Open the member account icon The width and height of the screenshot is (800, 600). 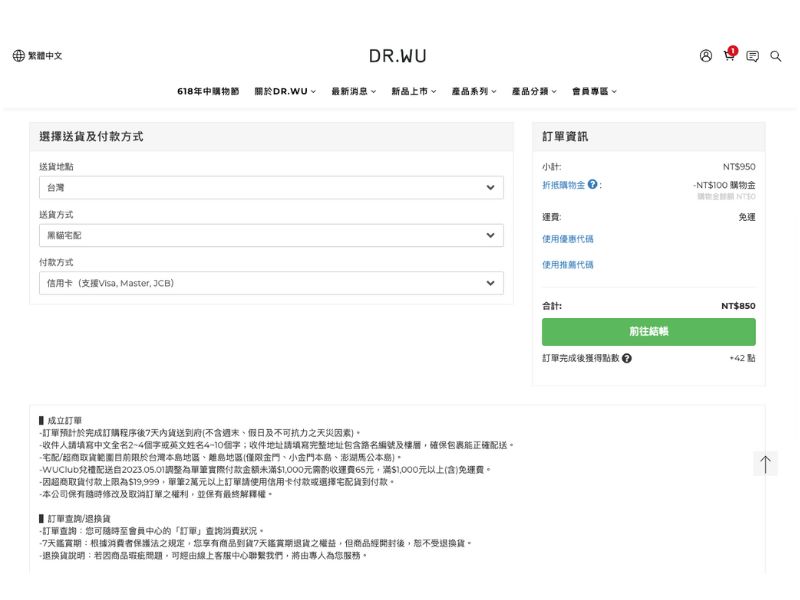point(706,56)
